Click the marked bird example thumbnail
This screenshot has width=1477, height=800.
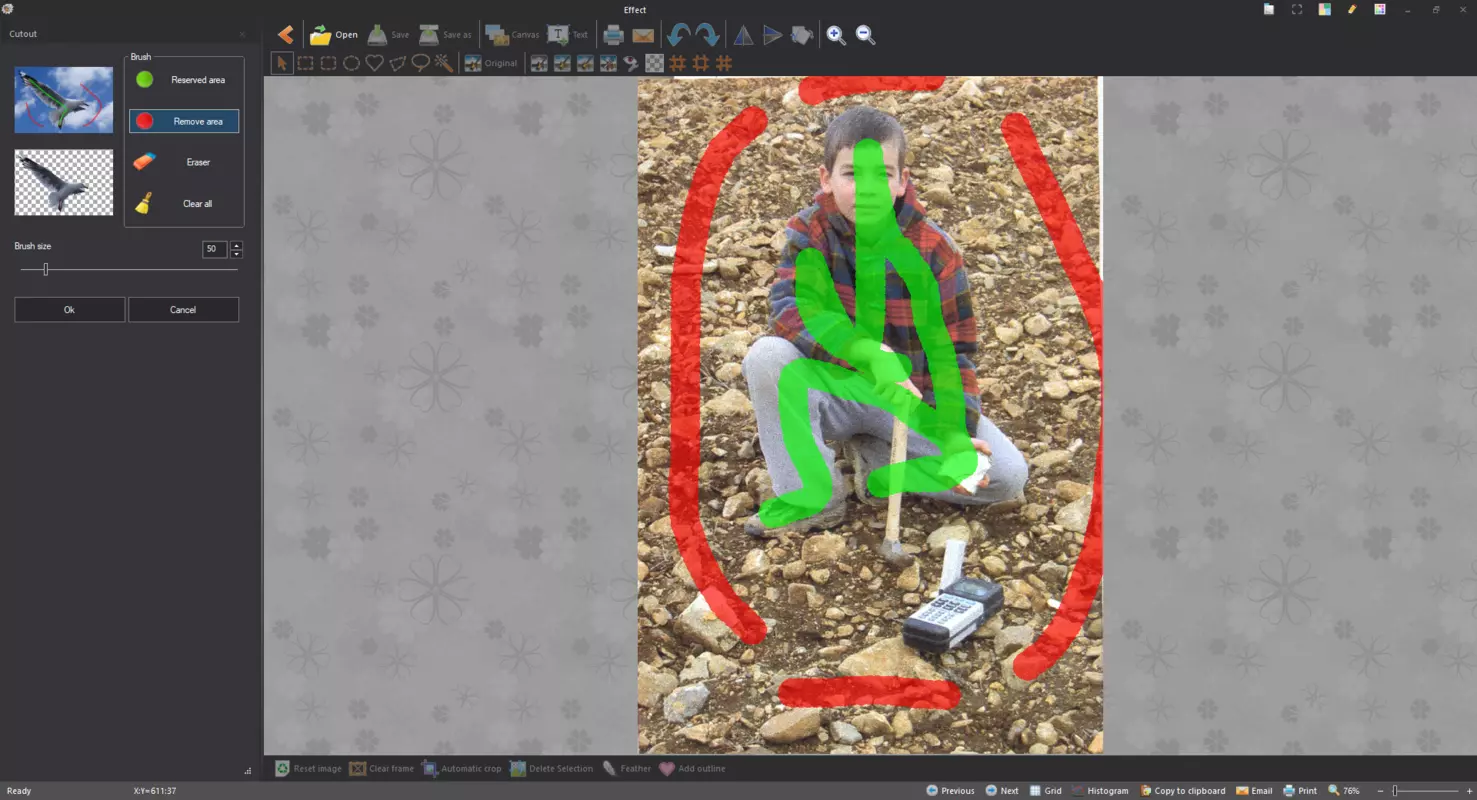click(64, 100)
